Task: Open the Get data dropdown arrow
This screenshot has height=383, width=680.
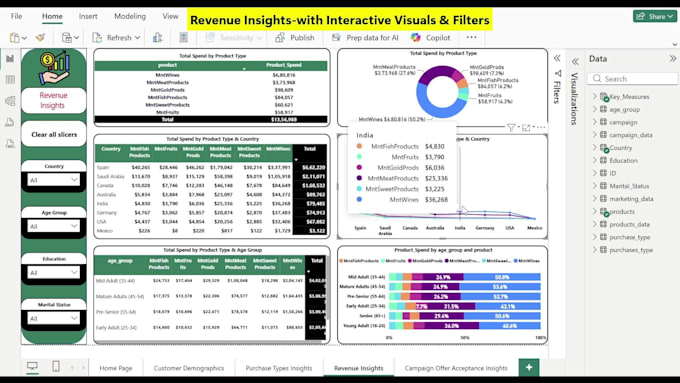Action: click(76, 38)
